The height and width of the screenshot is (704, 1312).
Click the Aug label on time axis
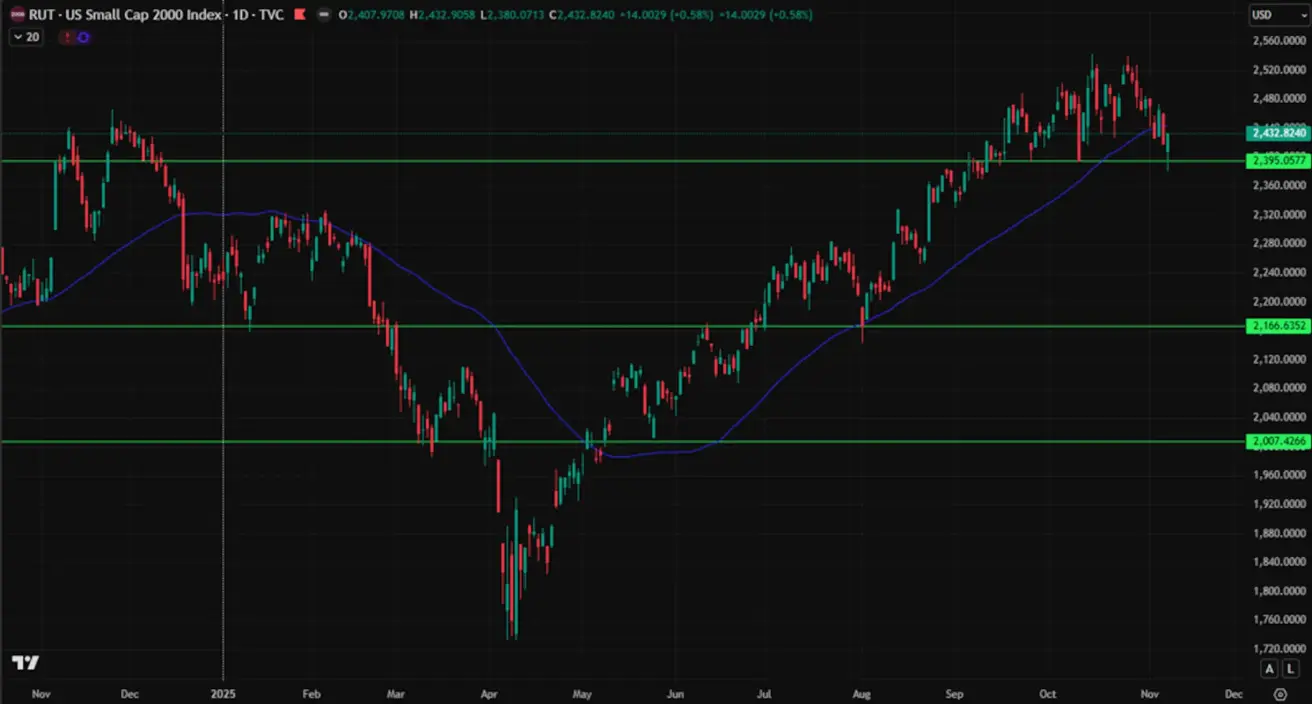861,693
